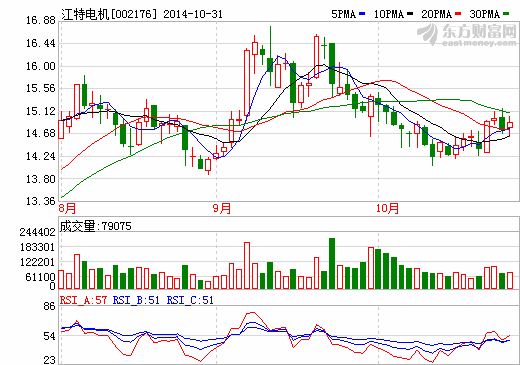520x365 pixels.
Task: Click the 16.00 price axis label
Action: [x=41, y=66]
